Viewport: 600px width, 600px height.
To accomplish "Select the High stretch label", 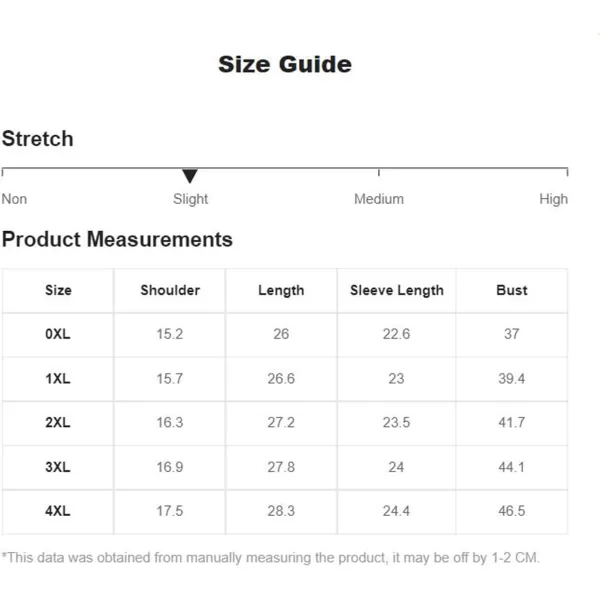I will click(553, 199).
